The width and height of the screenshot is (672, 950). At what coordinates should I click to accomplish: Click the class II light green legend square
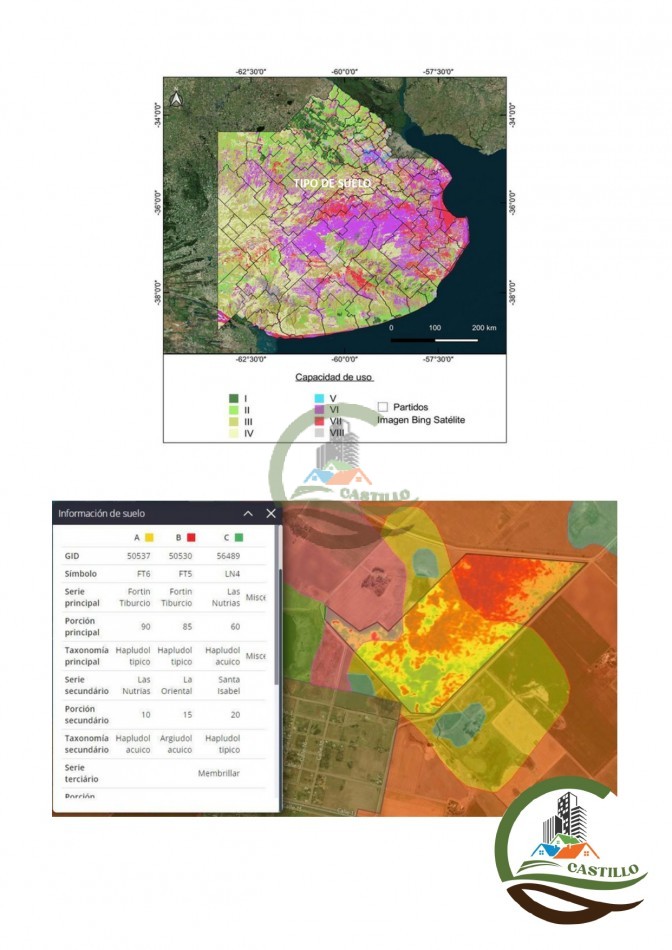233,410
